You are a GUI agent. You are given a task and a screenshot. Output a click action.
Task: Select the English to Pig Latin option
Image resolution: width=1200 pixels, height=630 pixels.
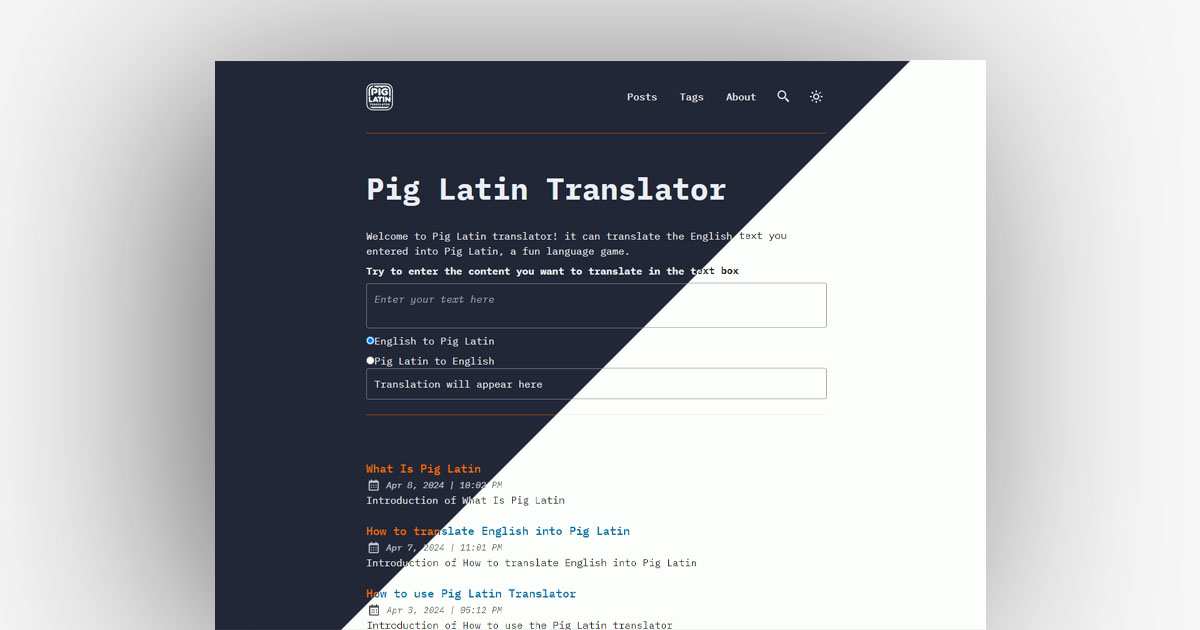point(370,340)
